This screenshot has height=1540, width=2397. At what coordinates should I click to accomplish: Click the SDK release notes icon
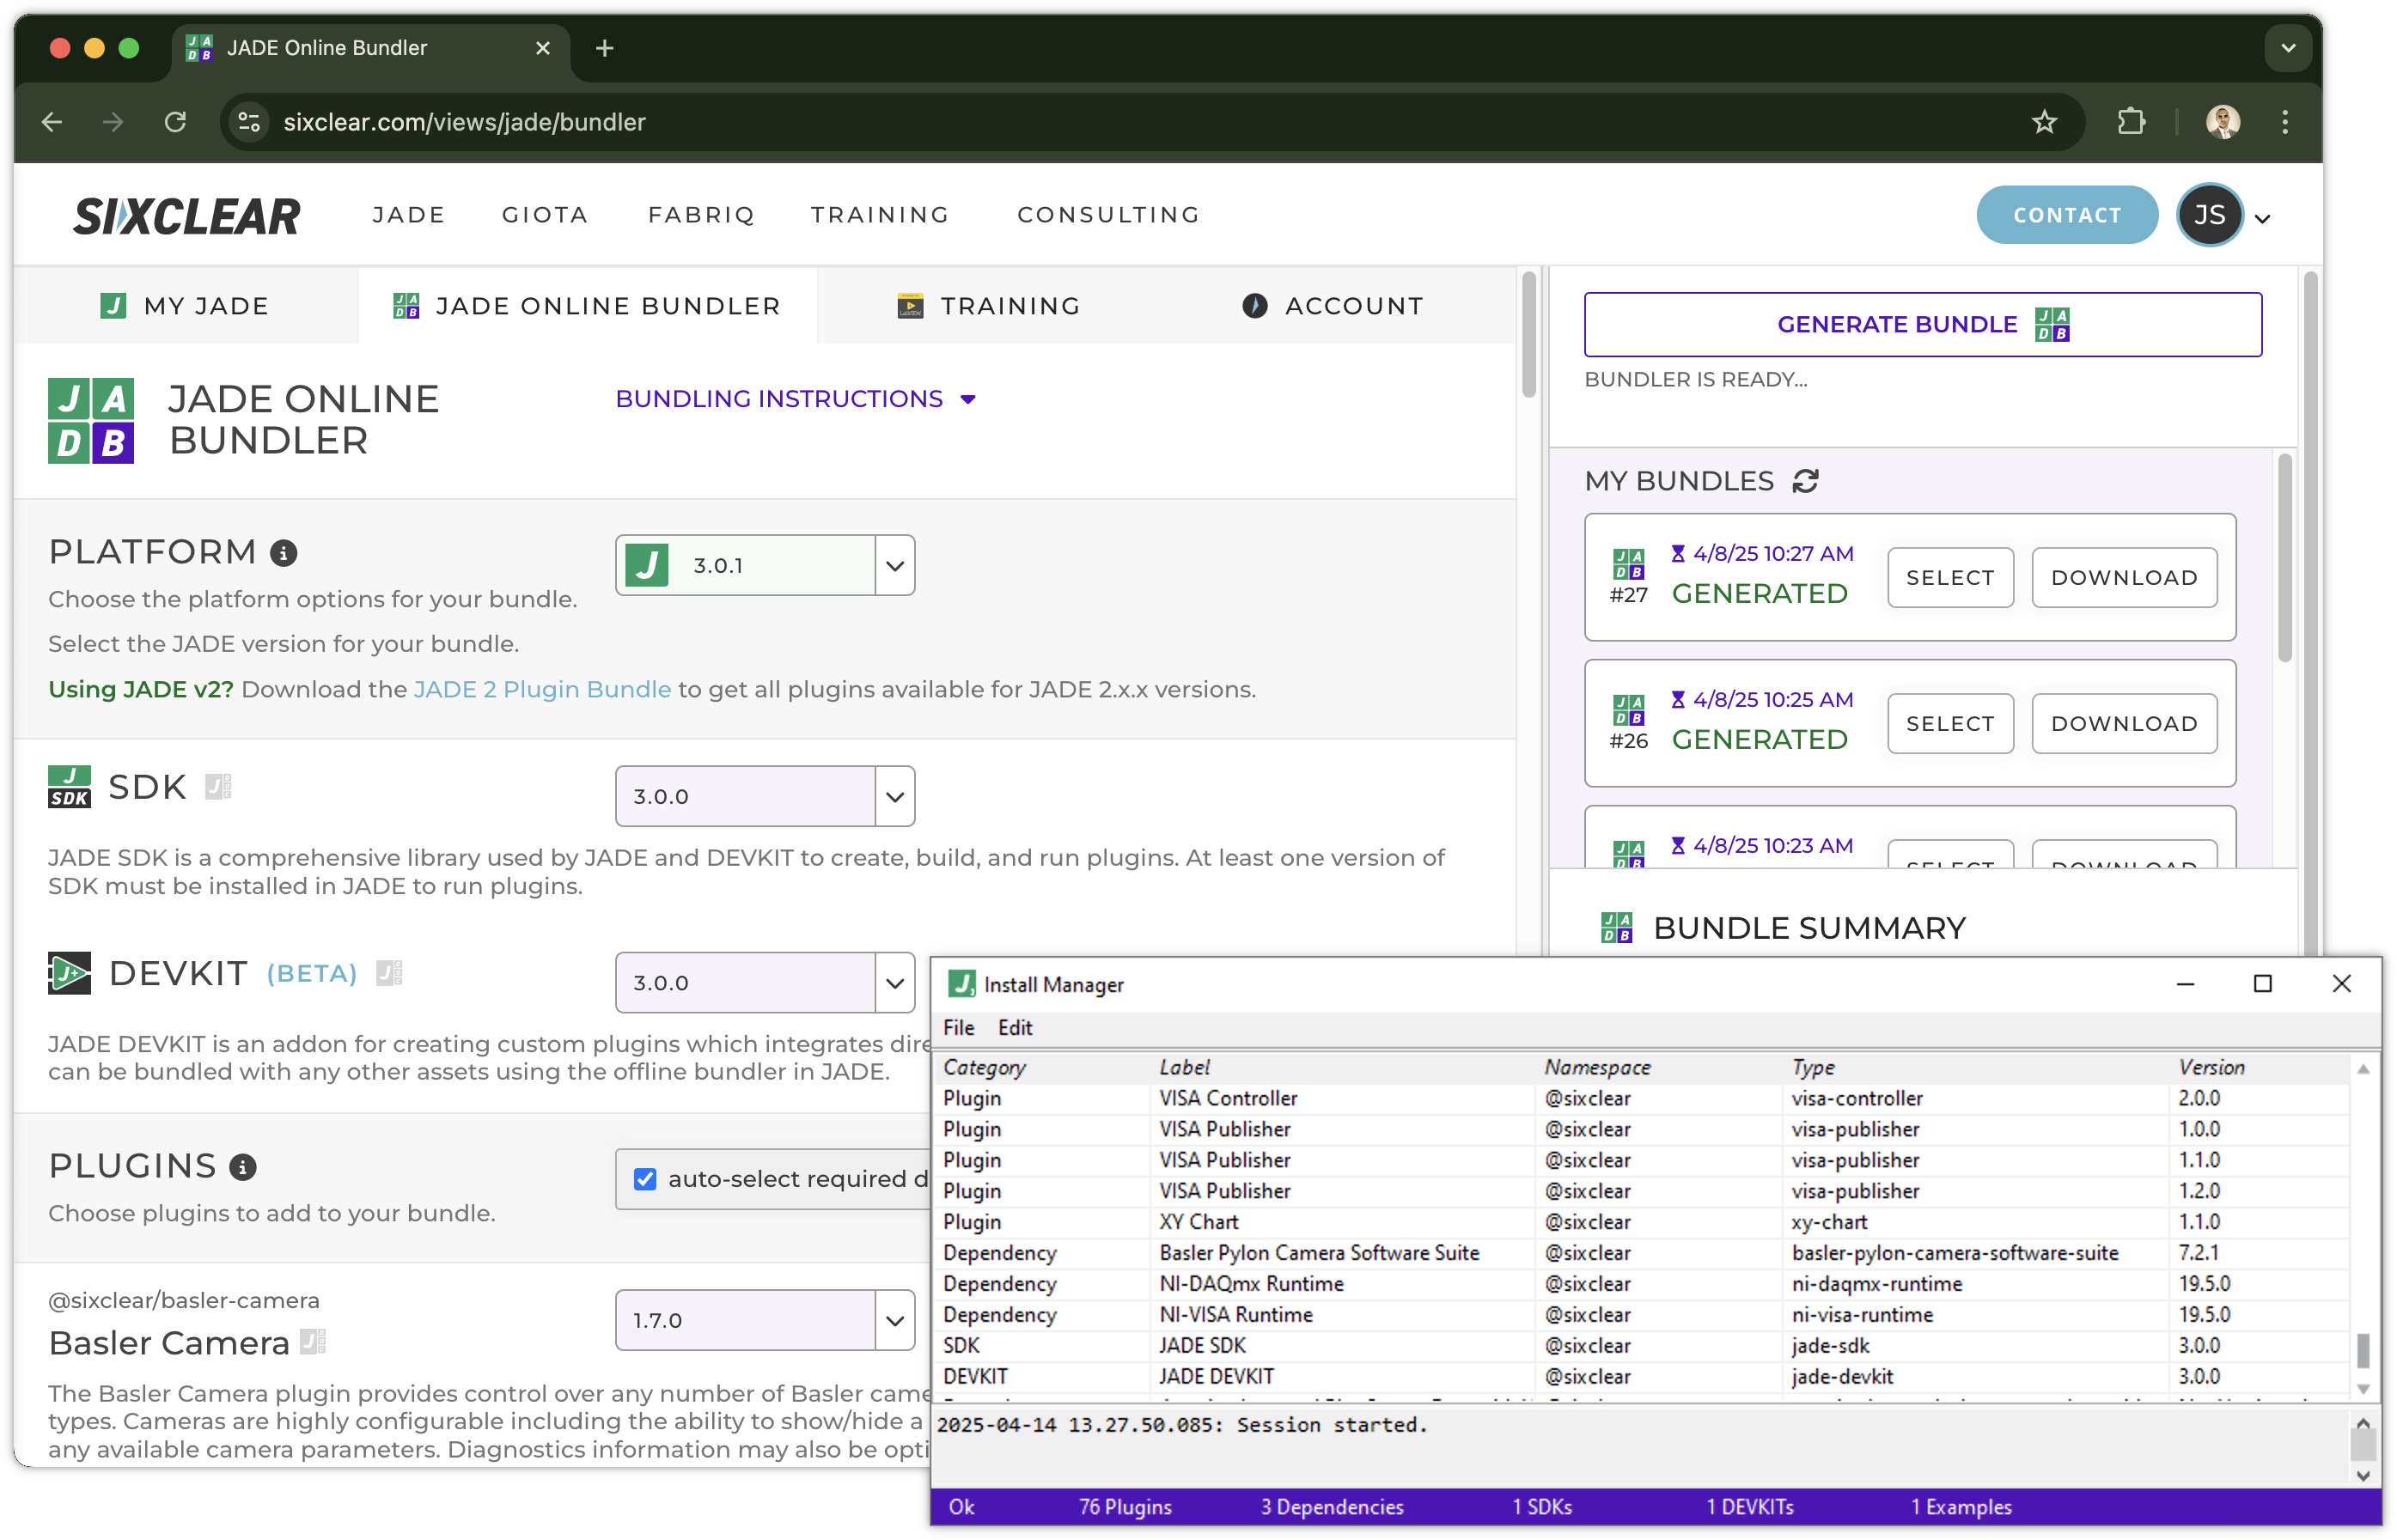tap(217, 788)
